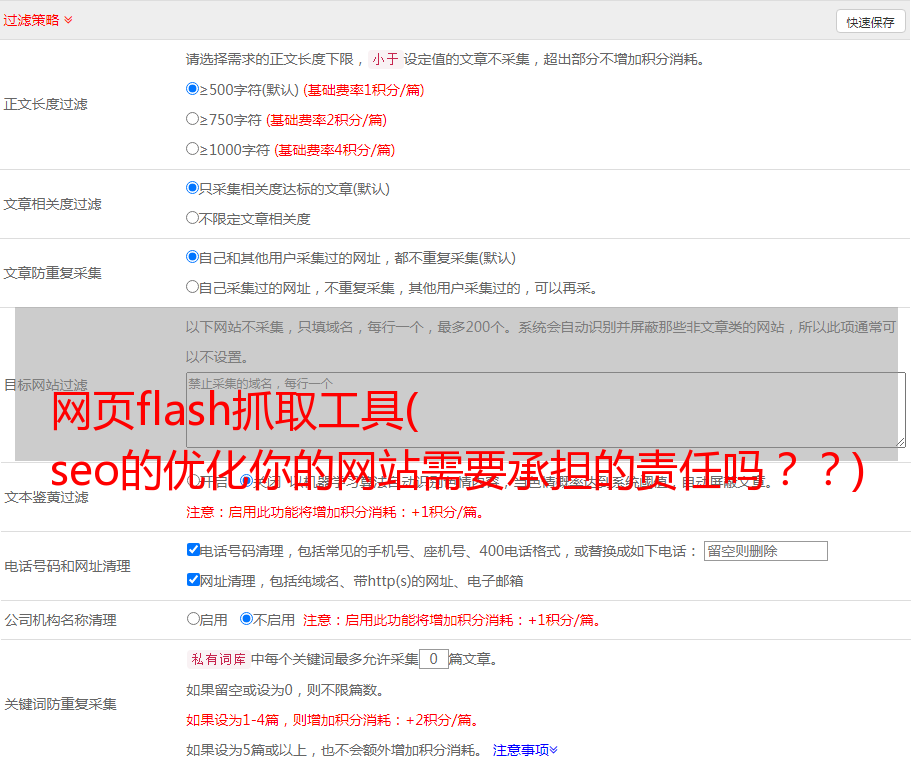
Task: Toggle the 电话号码清理 checkbox
Action: click(193, 550)
